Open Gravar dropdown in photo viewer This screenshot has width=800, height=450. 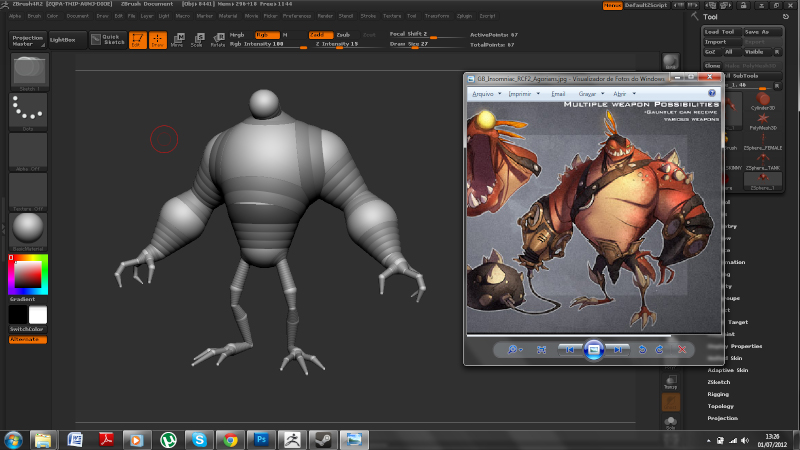(x=591, y=94)
